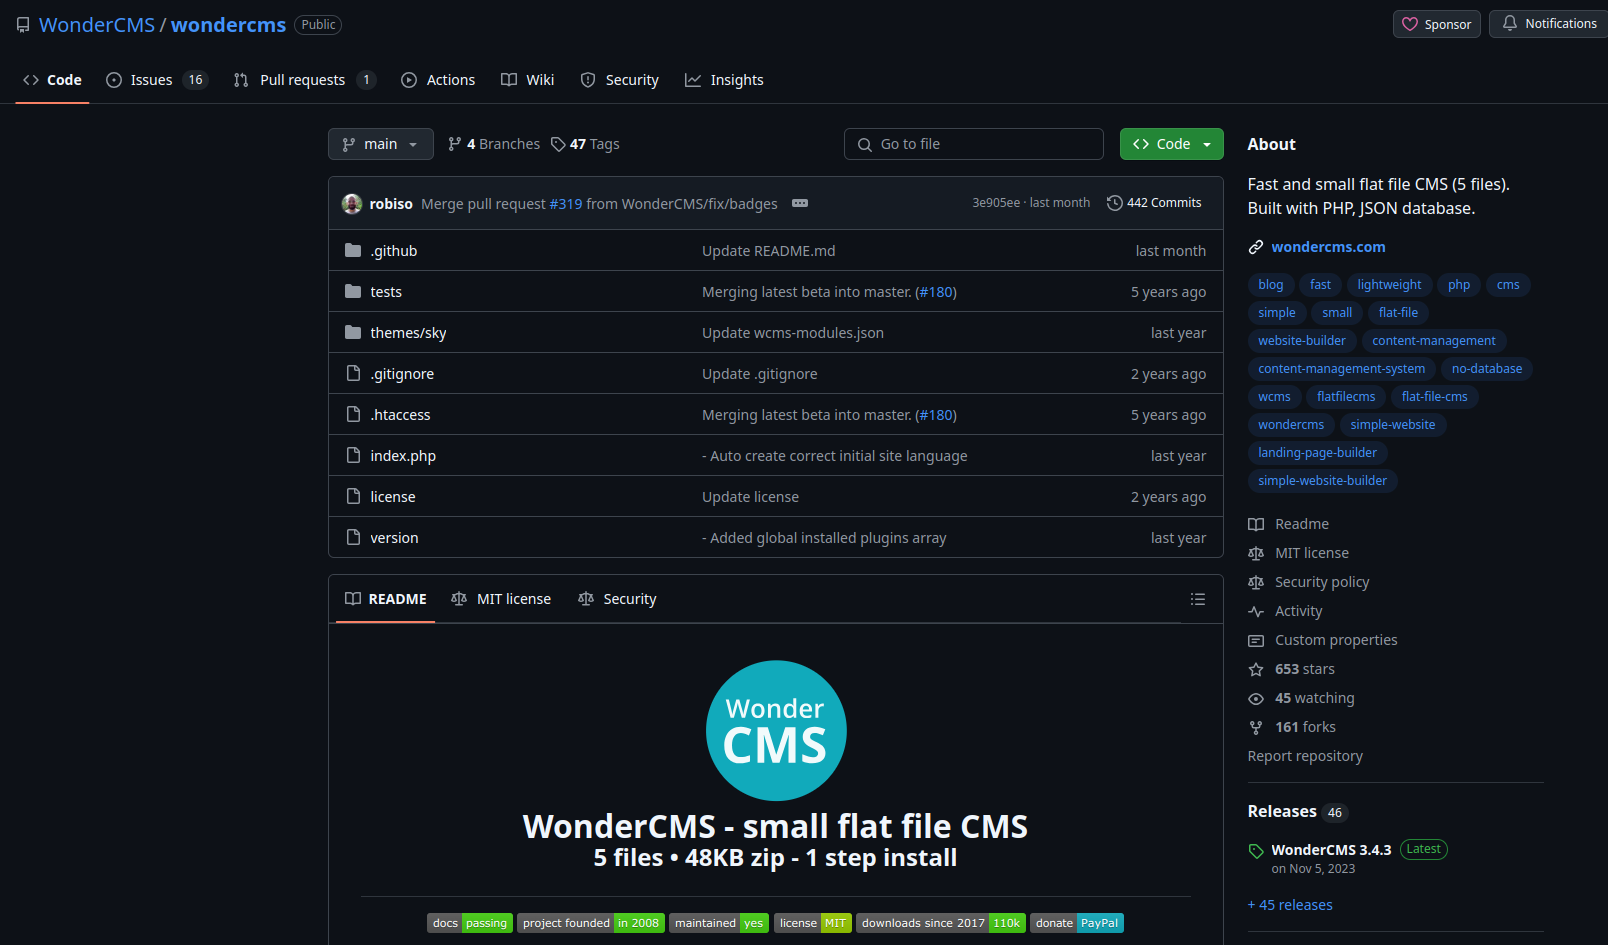Open the MIT license link in About
The image size is (1608, 945).
(1298, 553)
